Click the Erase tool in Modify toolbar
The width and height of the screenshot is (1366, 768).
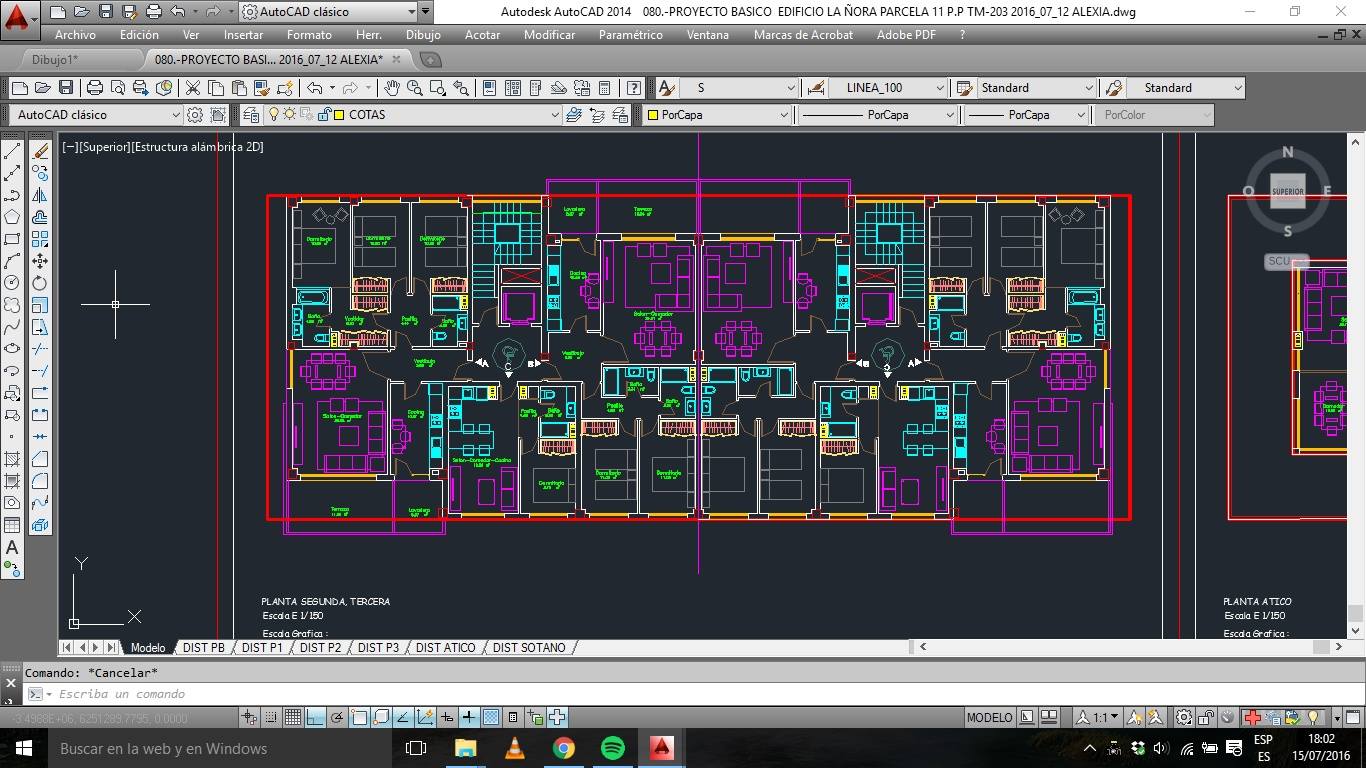[40, 151]
